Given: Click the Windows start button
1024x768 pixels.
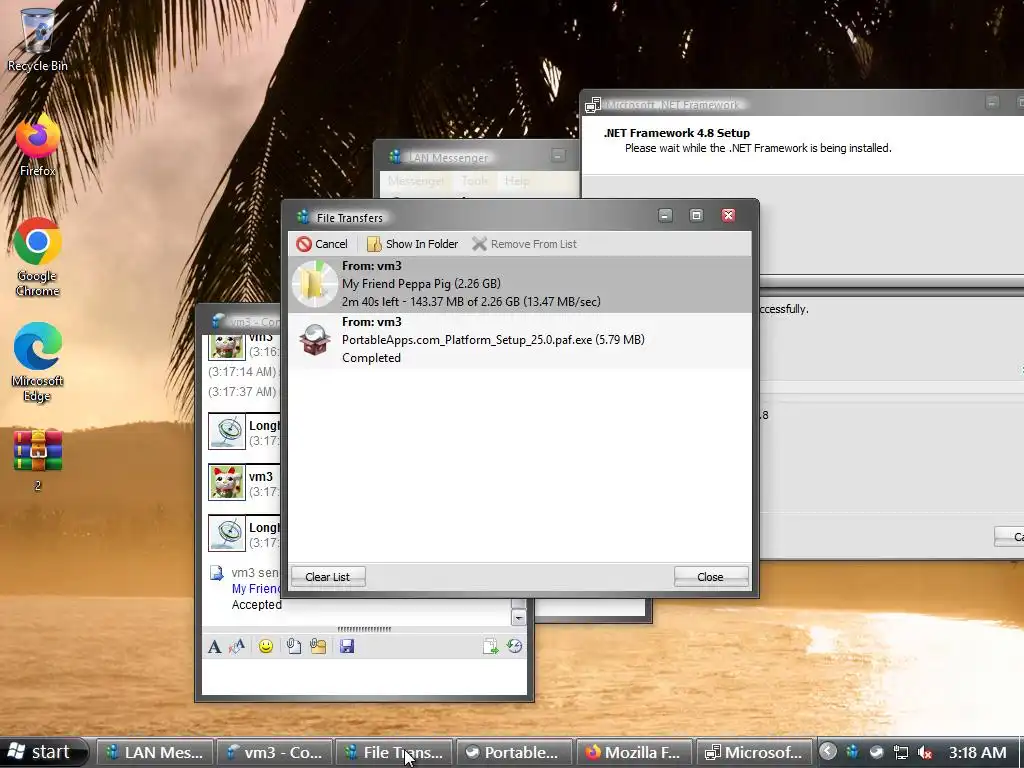Looking at the screenshot, I should point(43,752).
